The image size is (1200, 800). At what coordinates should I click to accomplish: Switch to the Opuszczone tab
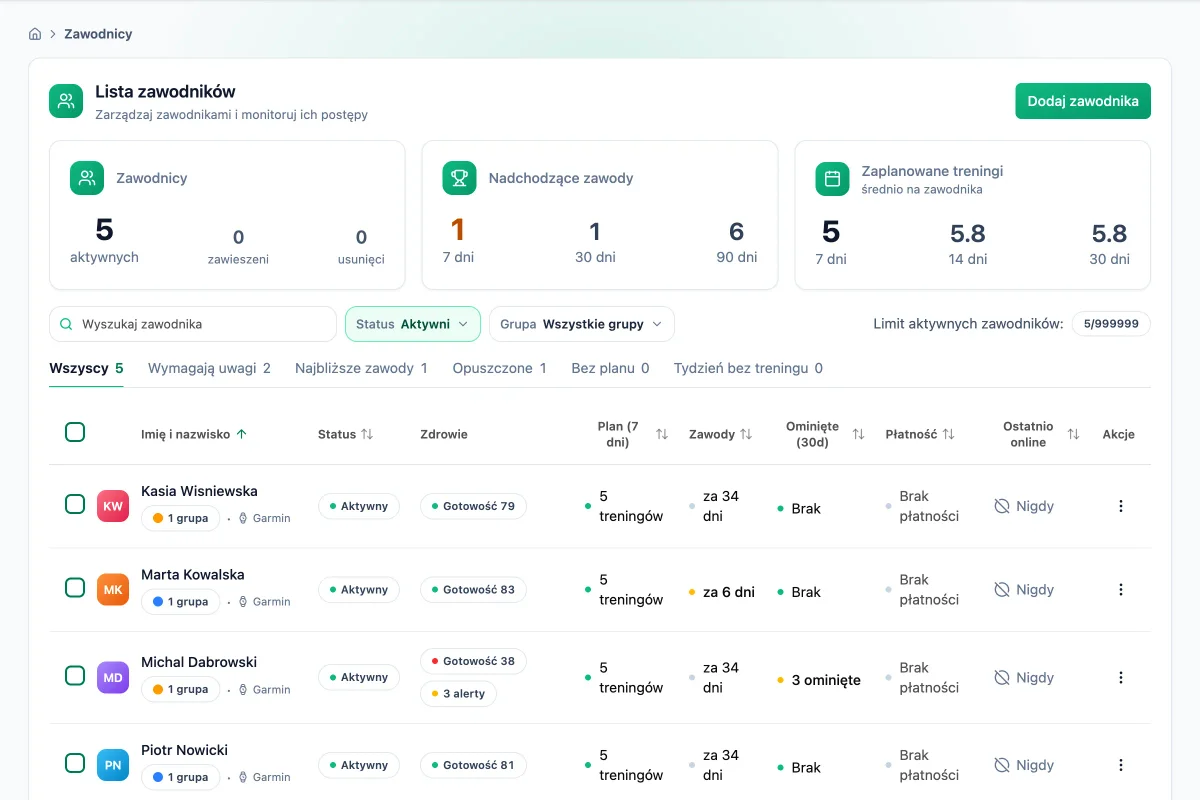[x=499, y=368]
